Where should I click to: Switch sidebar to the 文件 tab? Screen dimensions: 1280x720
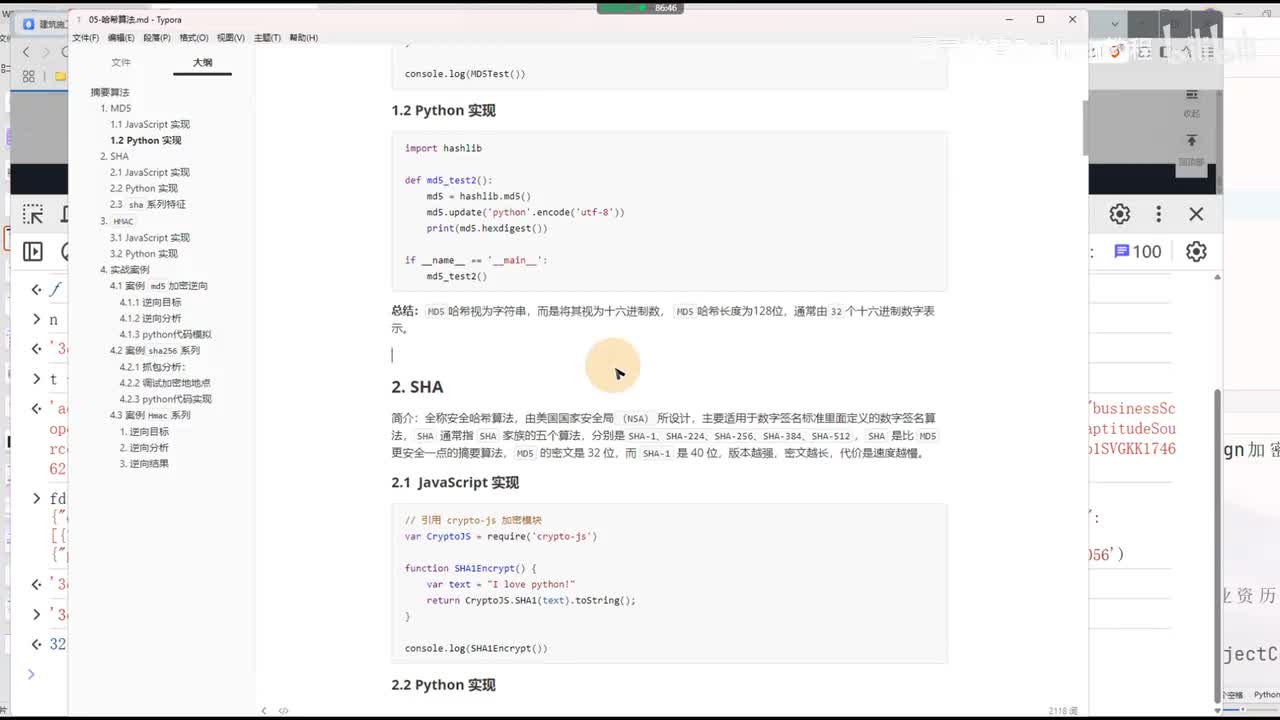click(x=121, y=62)
